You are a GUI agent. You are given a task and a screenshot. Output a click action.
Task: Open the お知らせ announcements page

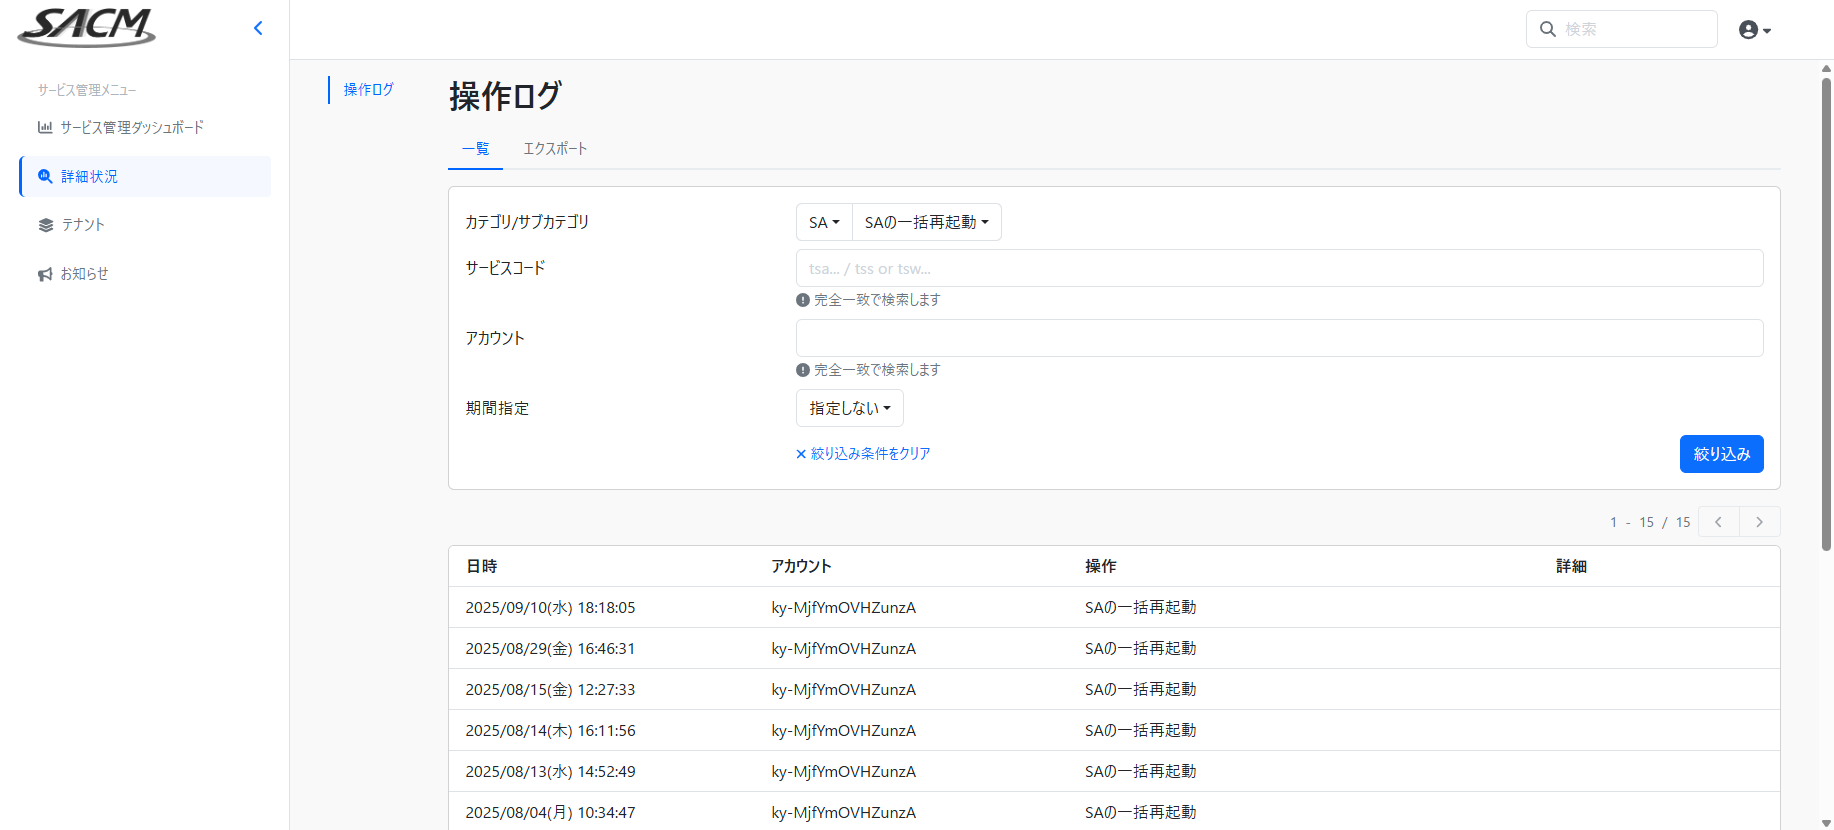84,274
